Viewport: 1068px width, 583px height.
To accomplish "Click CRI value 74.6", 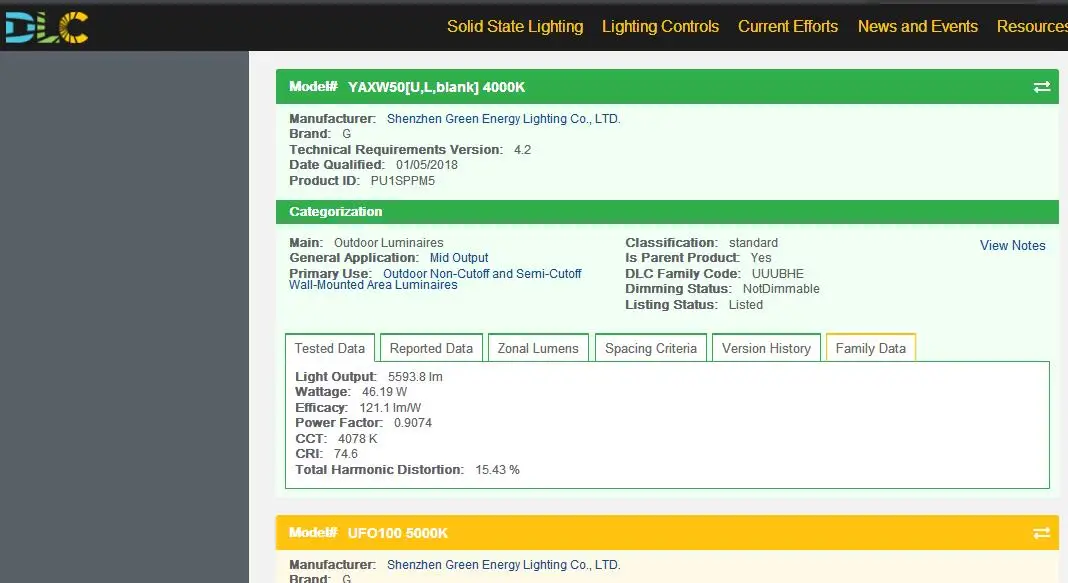I will 345,454.
